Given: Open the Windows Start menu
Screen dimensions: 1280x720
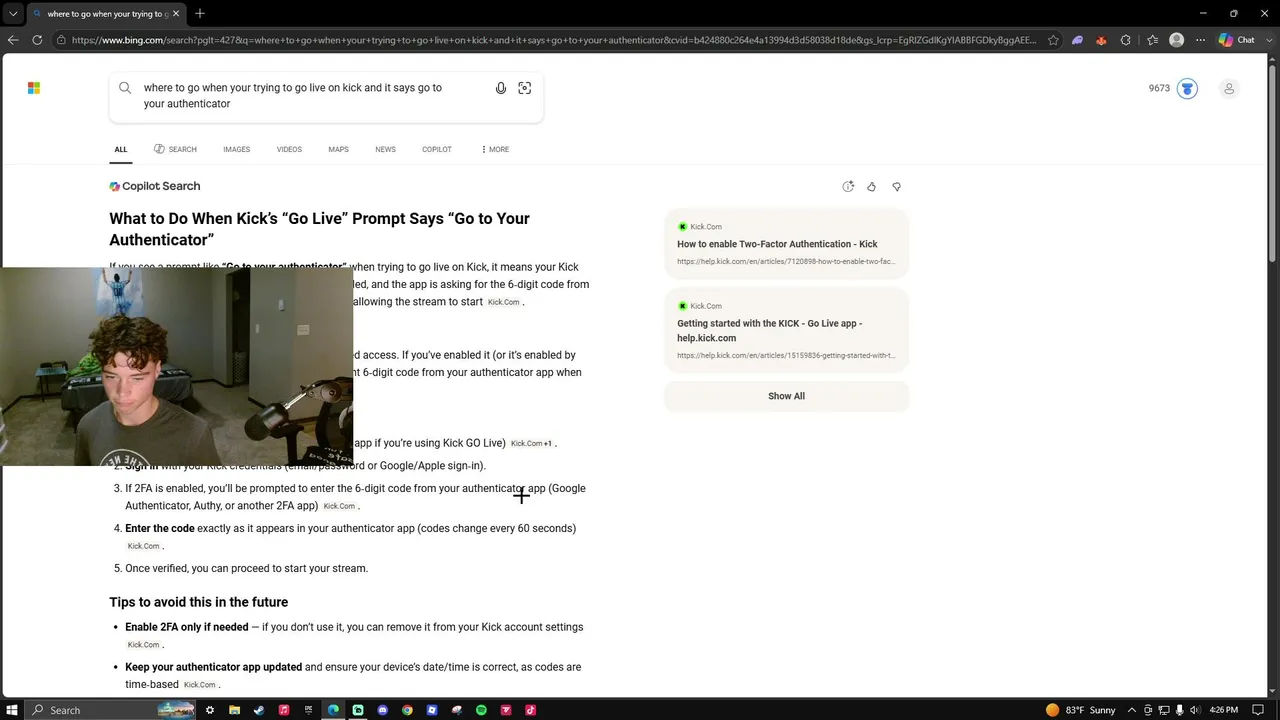Looking at the screenshot, I should (13, 710).
